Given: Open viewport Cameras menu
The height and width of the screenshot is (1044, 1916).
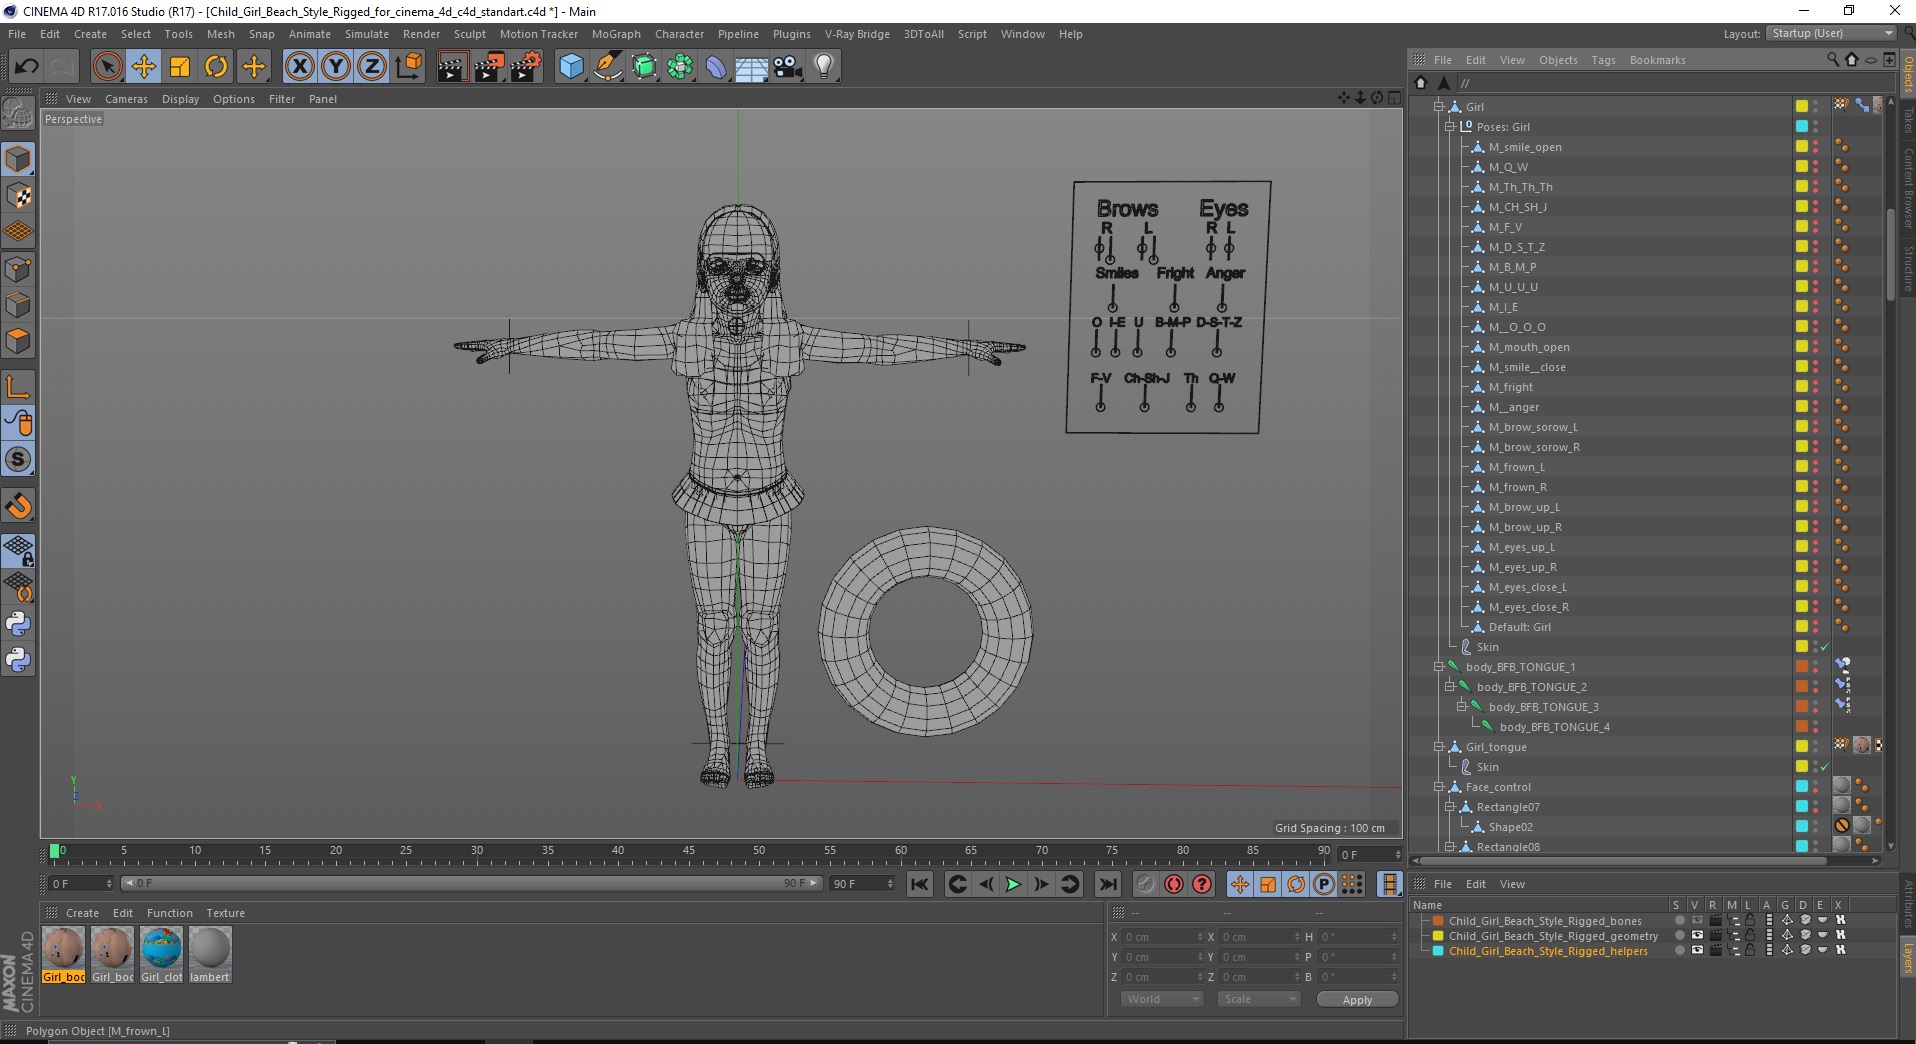Looking at the screenshot, I should (x=126, y=99).
